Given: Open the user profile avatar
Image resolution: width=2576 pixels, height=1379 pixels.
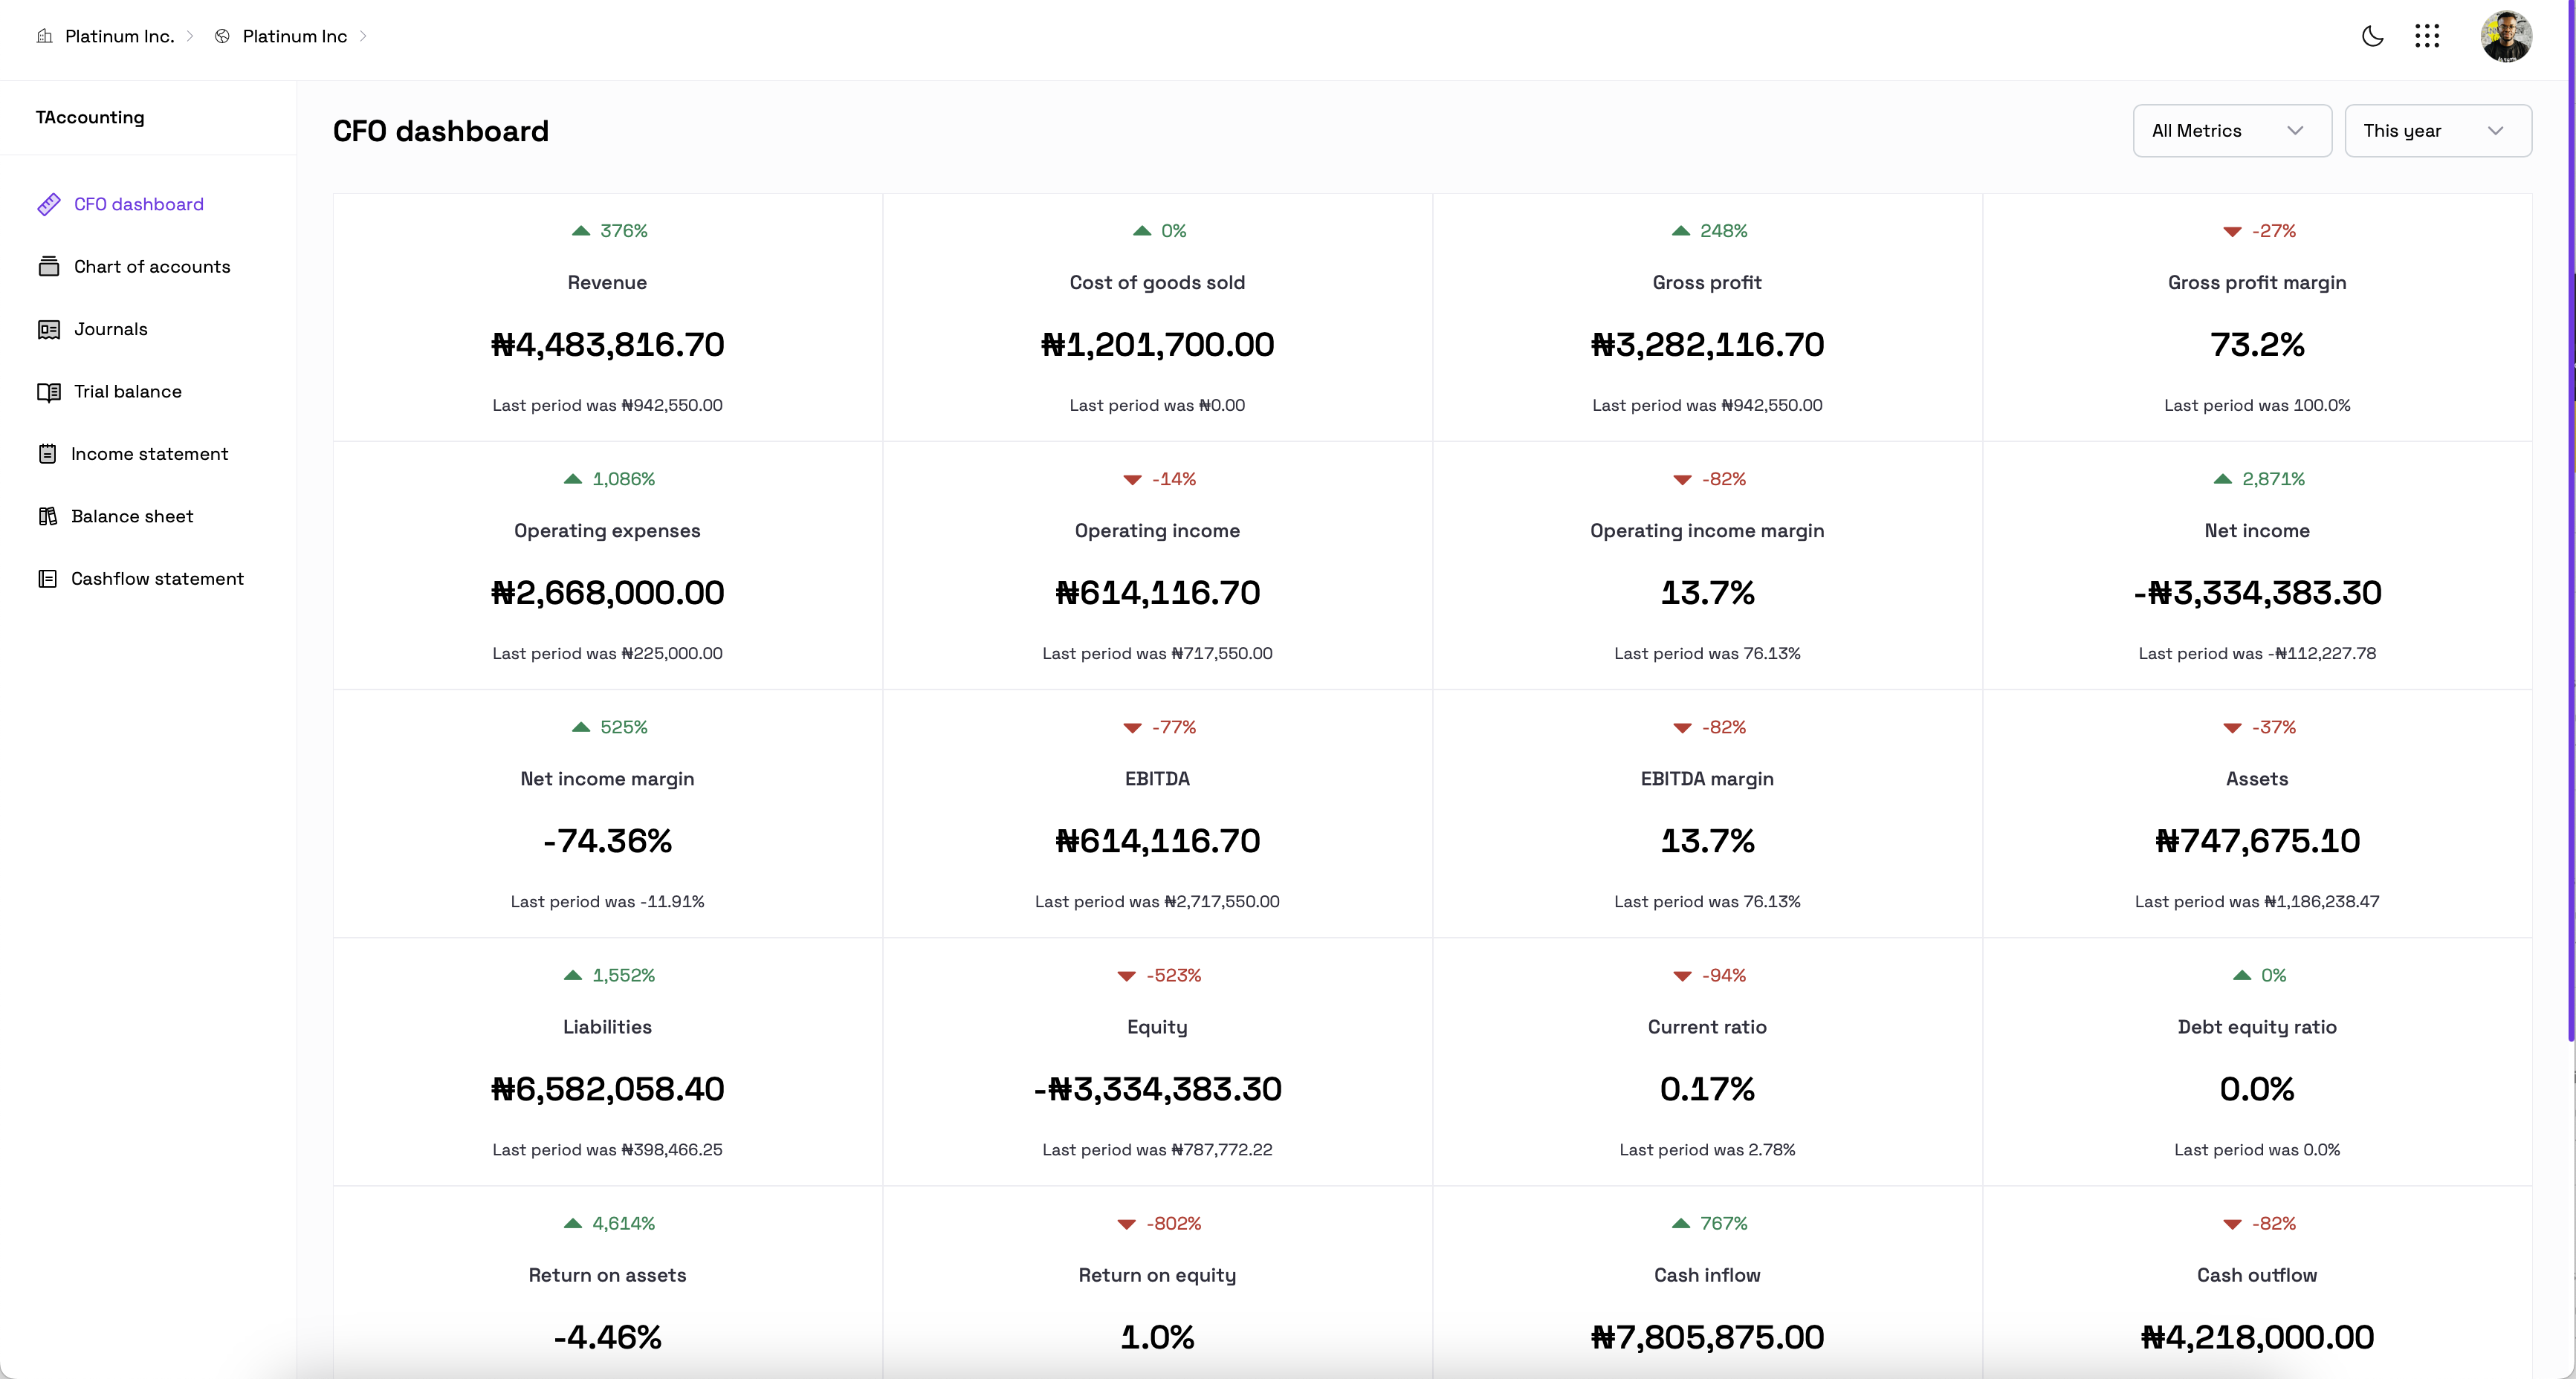Looking at the screenshot, I should [x=2505, y=36].
